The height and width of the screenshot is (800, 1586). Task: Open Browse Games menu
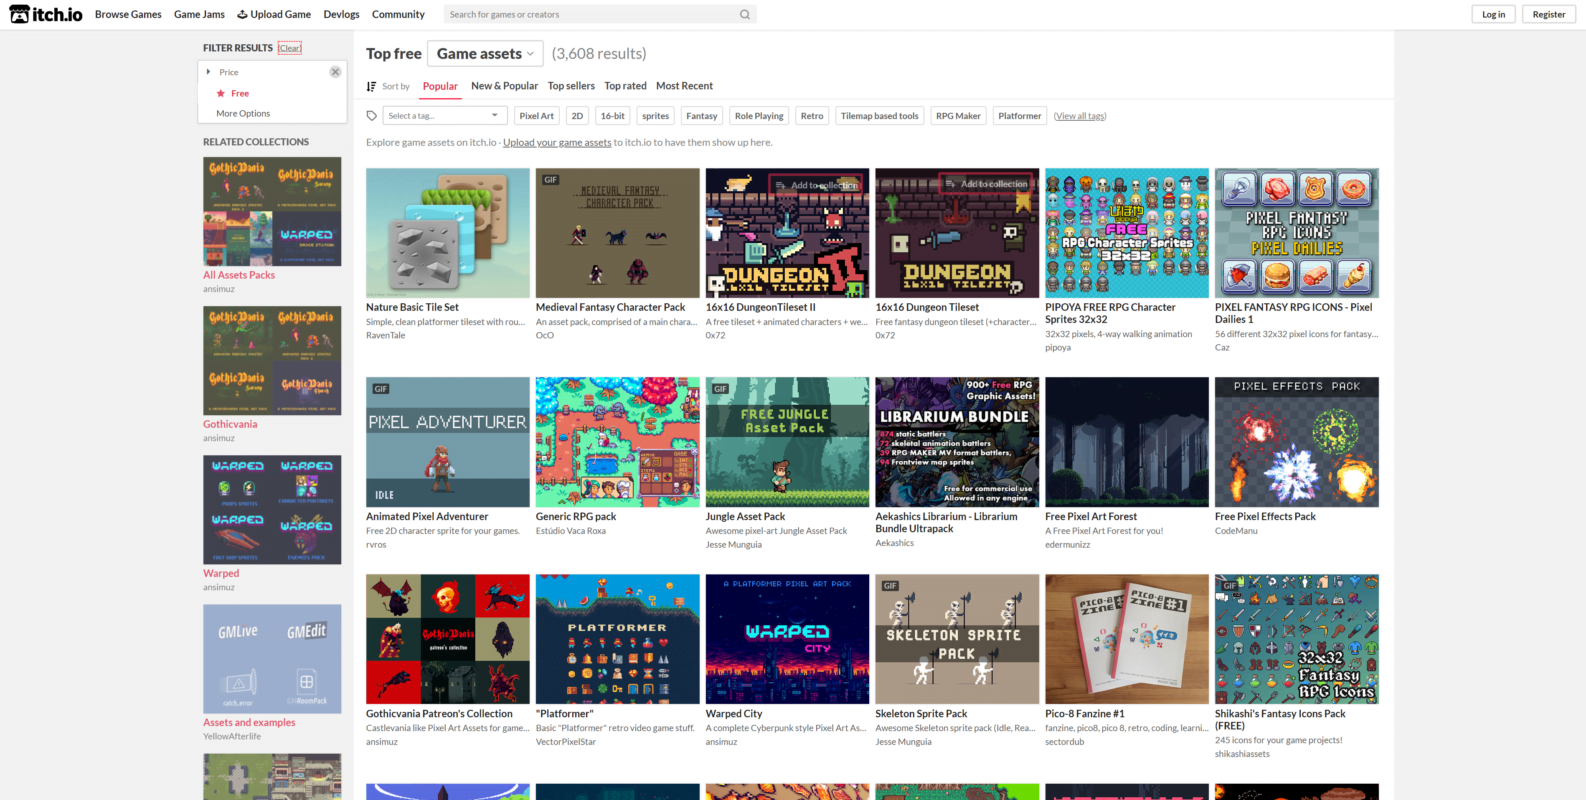coord(128,14)
